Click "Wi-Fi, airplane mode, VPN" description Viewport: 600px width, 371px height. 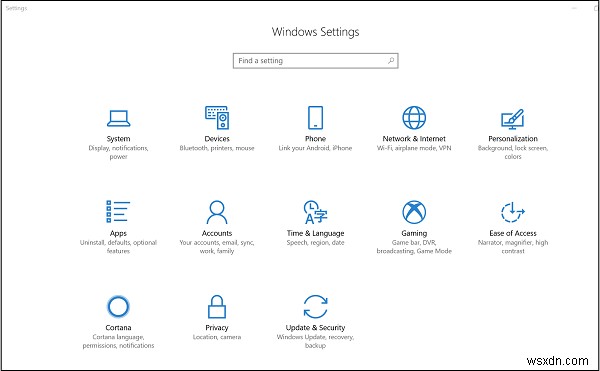pos(414,148)
